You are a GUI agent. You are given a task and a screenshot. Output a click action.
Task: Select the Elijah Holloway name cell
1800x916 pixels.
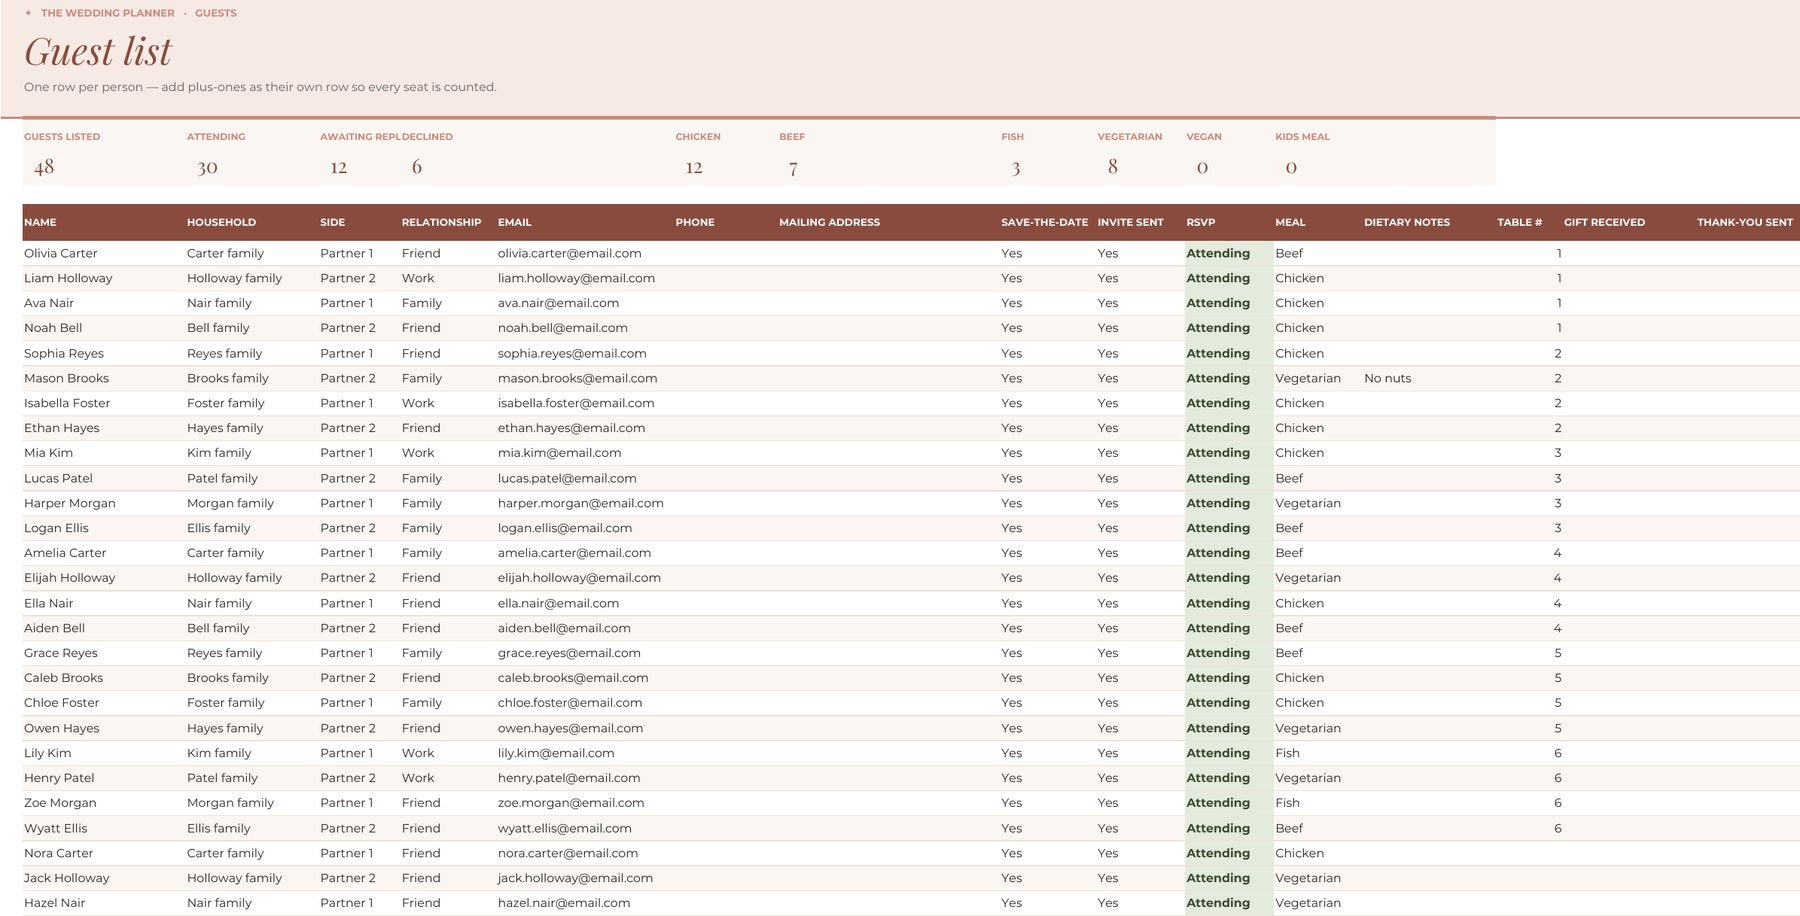point(70,578)
